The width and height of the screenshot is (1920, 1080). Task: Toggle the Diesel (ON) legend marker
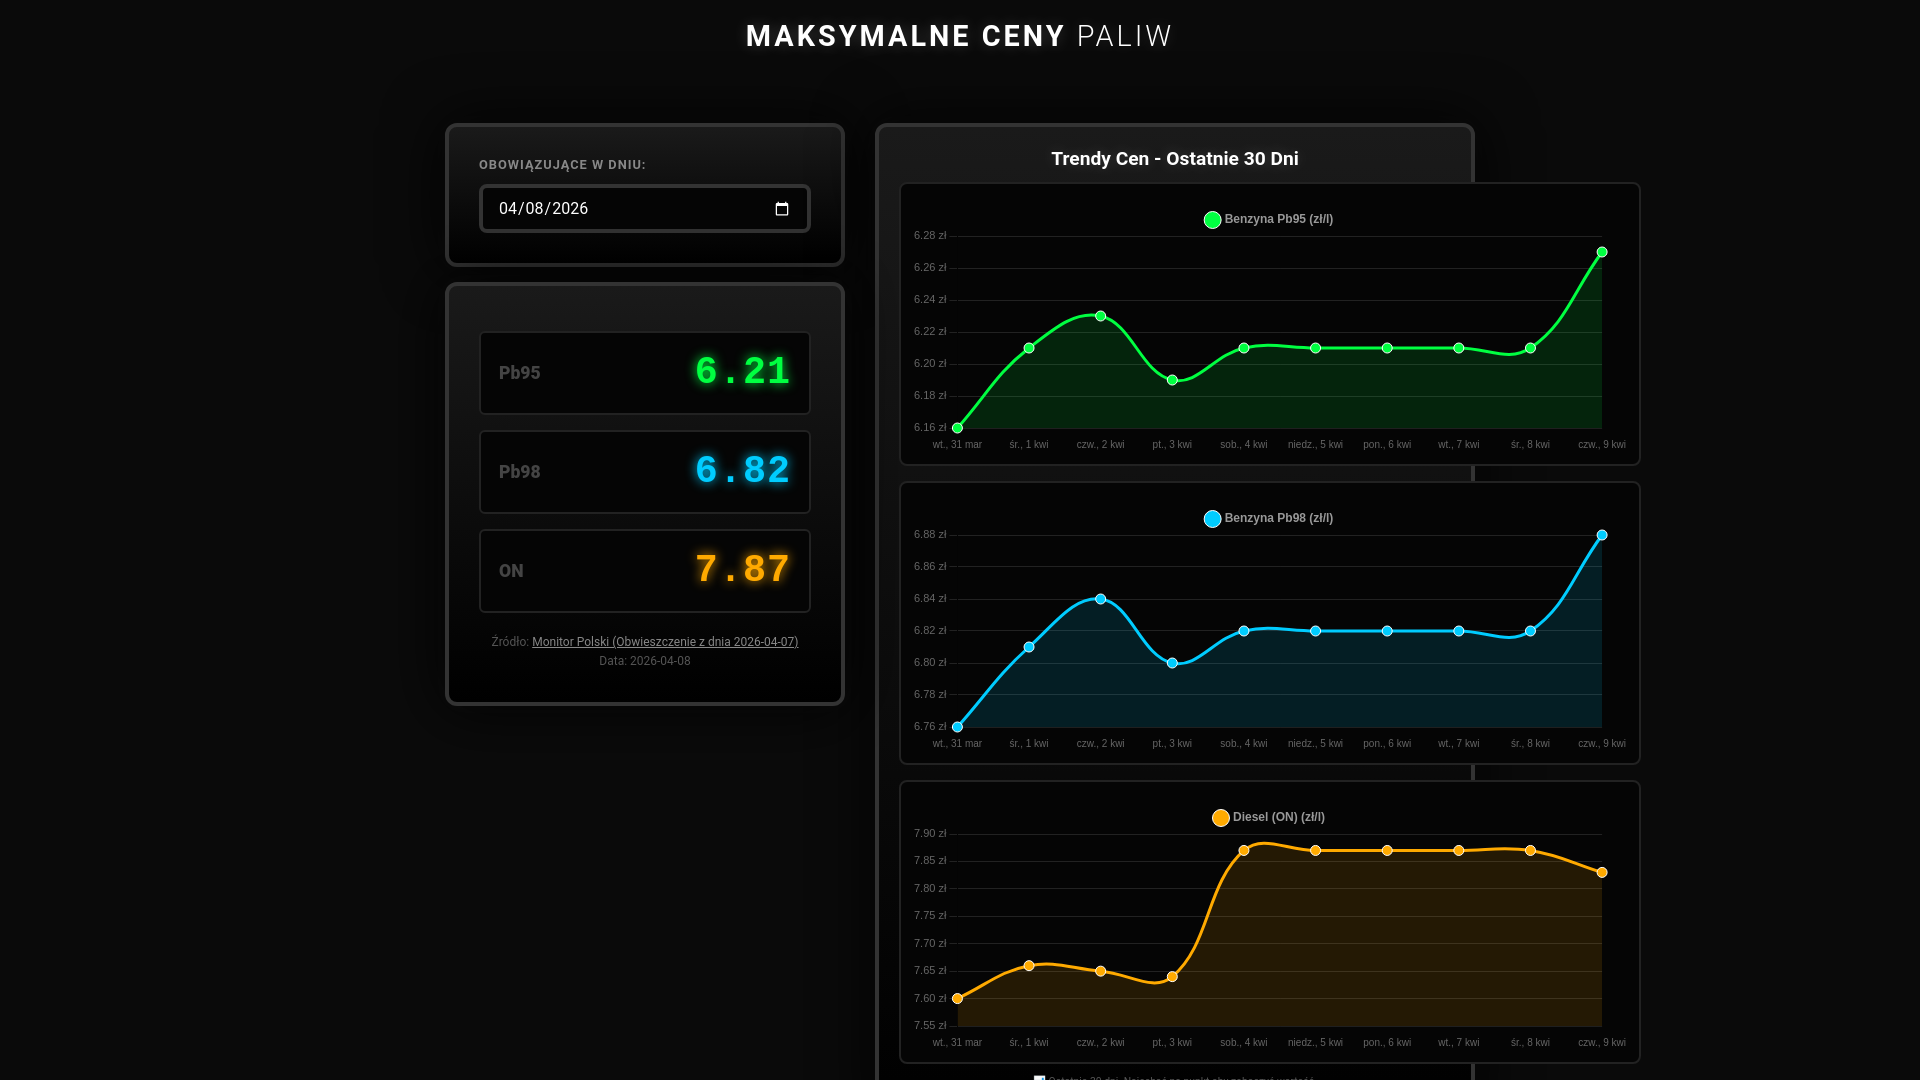click(x=1220, y=818)
